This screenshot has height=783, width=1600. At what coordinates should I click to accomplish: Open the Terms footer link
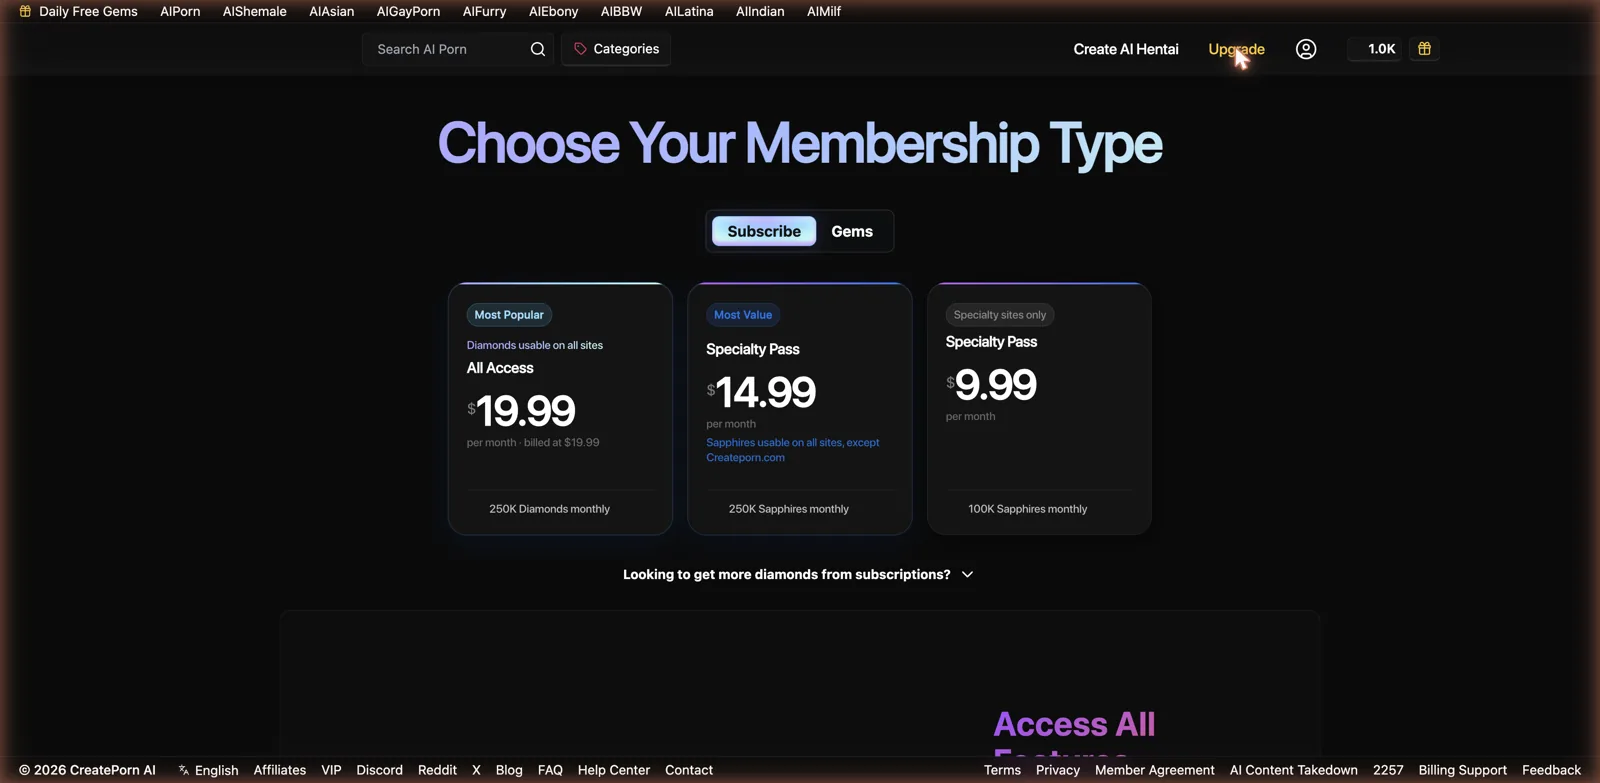(1002, 770)
